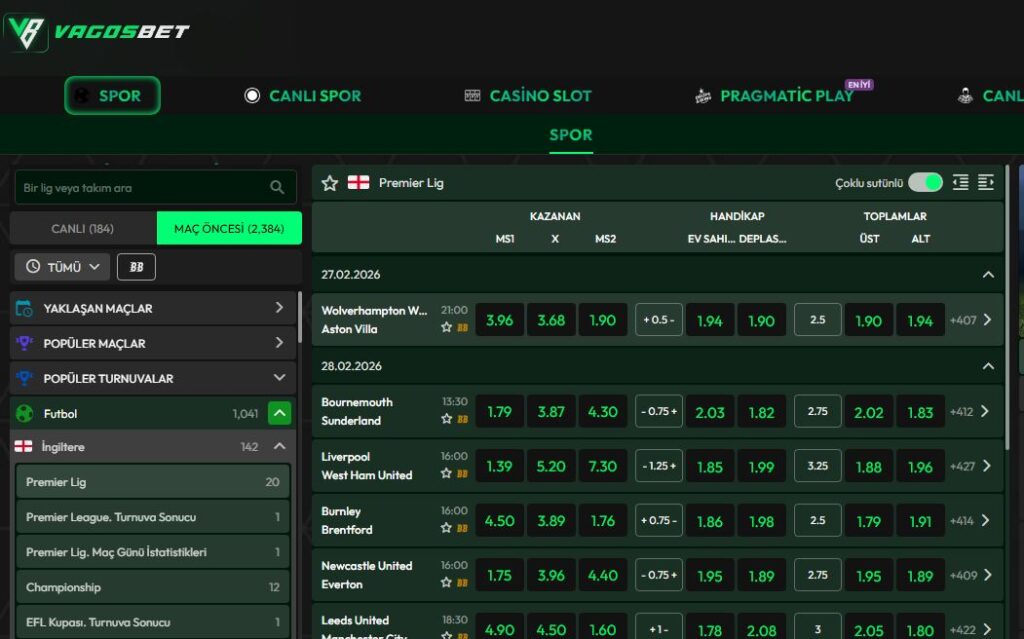The width and height of the screenshot is (1024, 639).
Task: Toggle the Çoklu sütünlü switch
Action: (925, 183)
